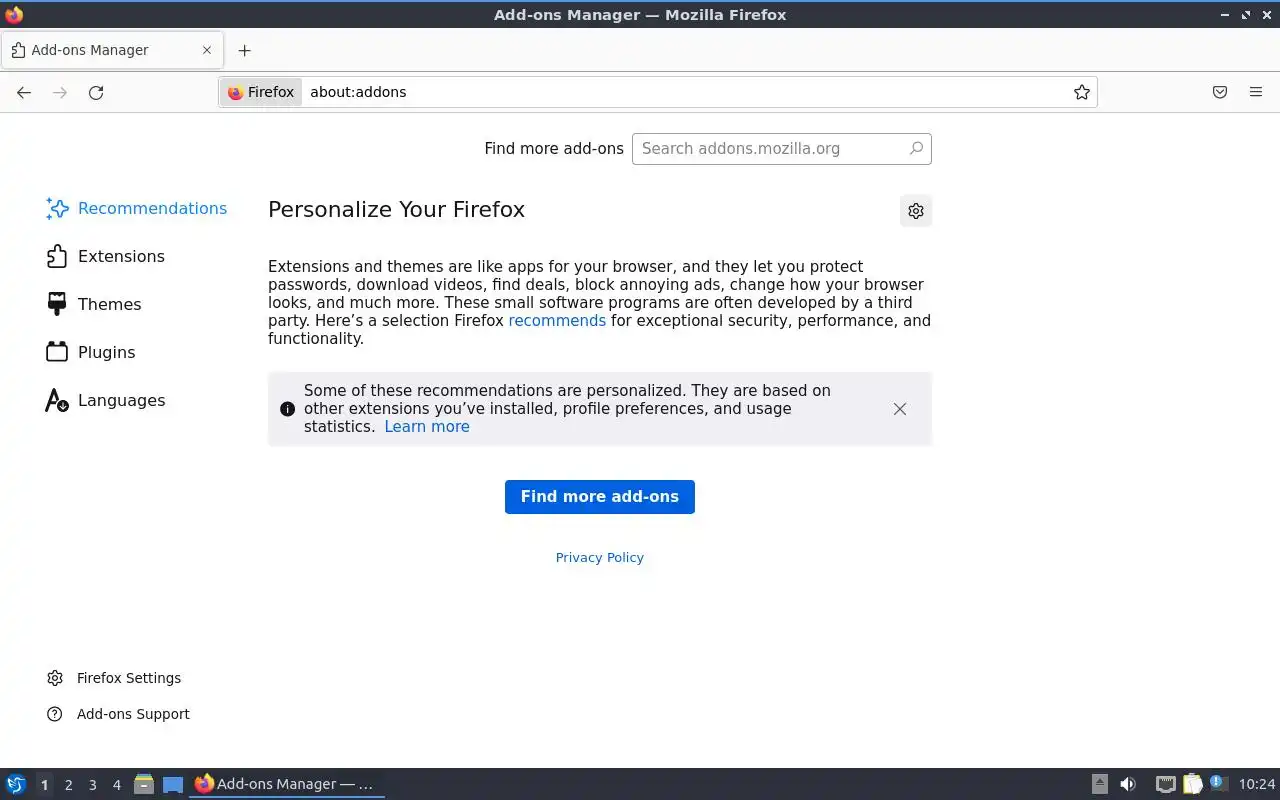Click the removable media tray icon
This screenshot has width=1280, height=800.
coord(1099,784)
